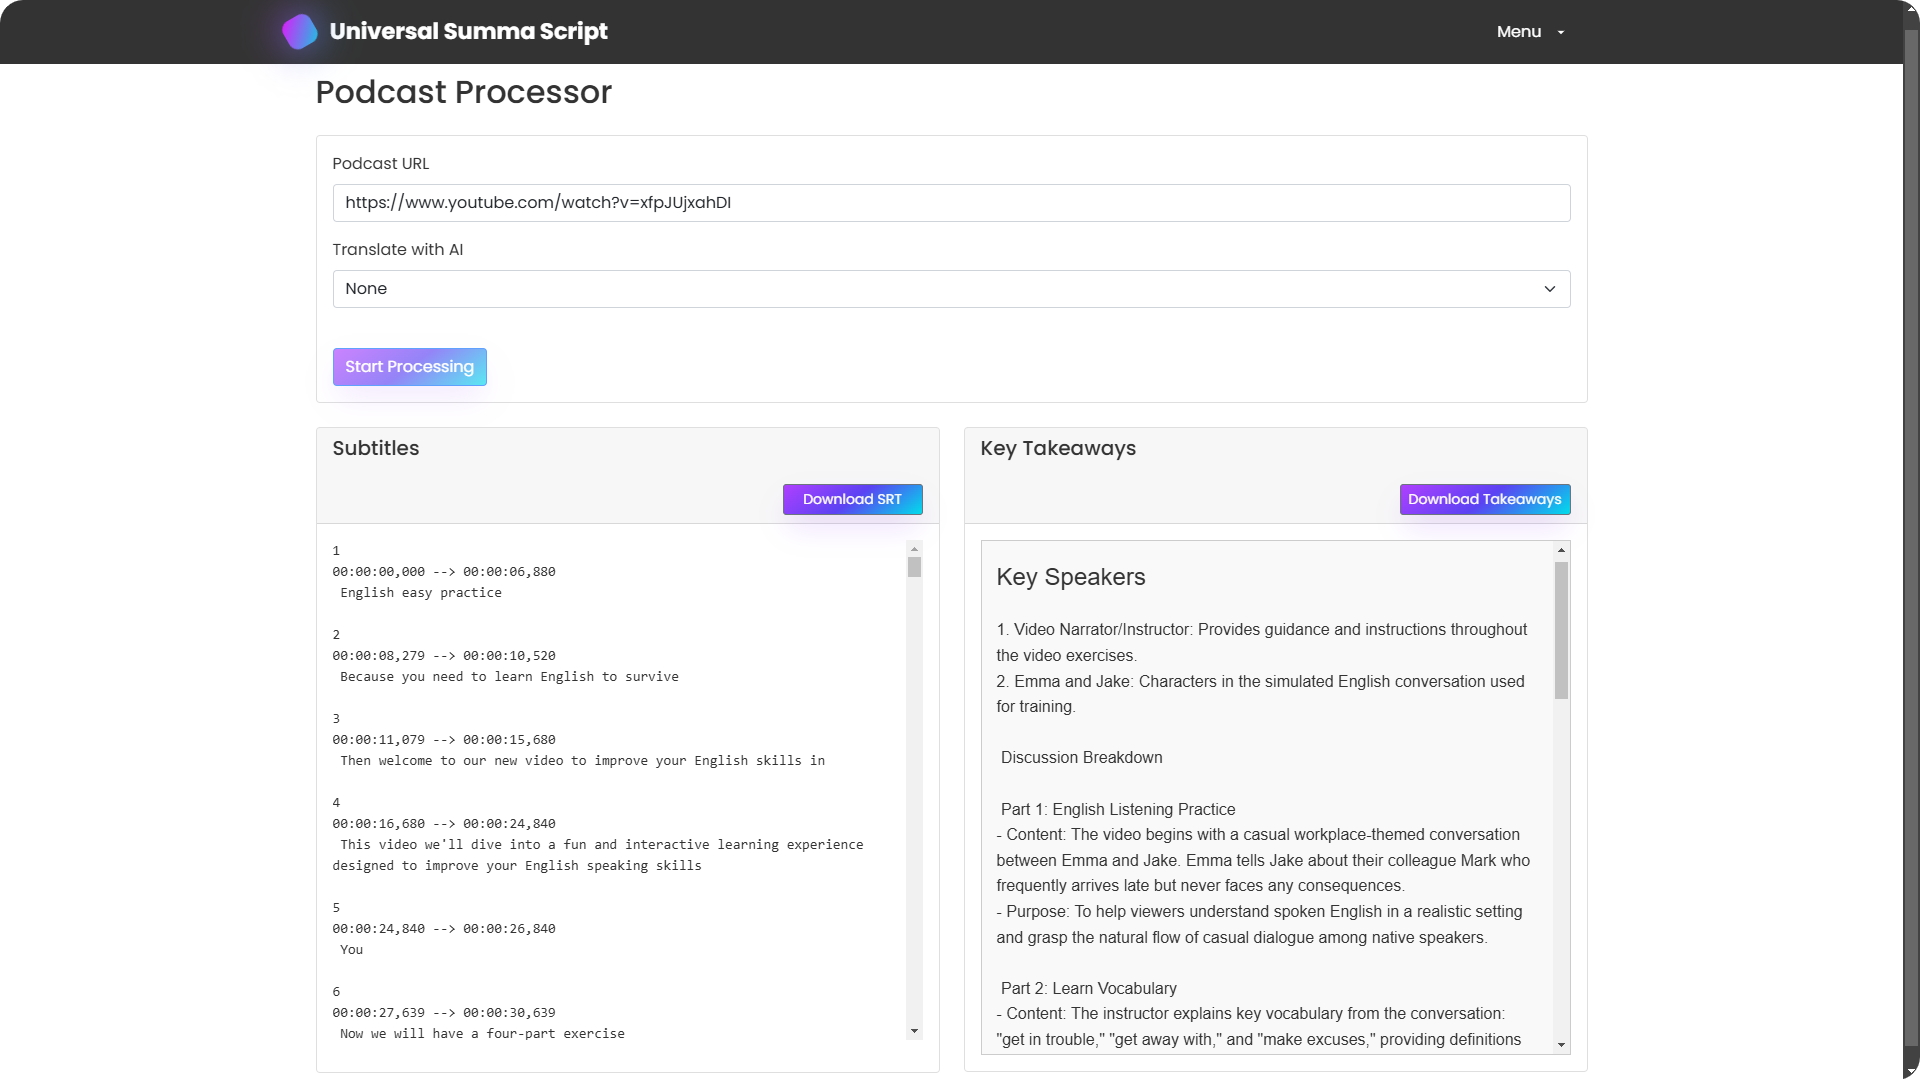The width and height of the screenshot is (1920, 1080).
Task: Click the Key Takeaways scroll-up arrow
Action: 1561,550
